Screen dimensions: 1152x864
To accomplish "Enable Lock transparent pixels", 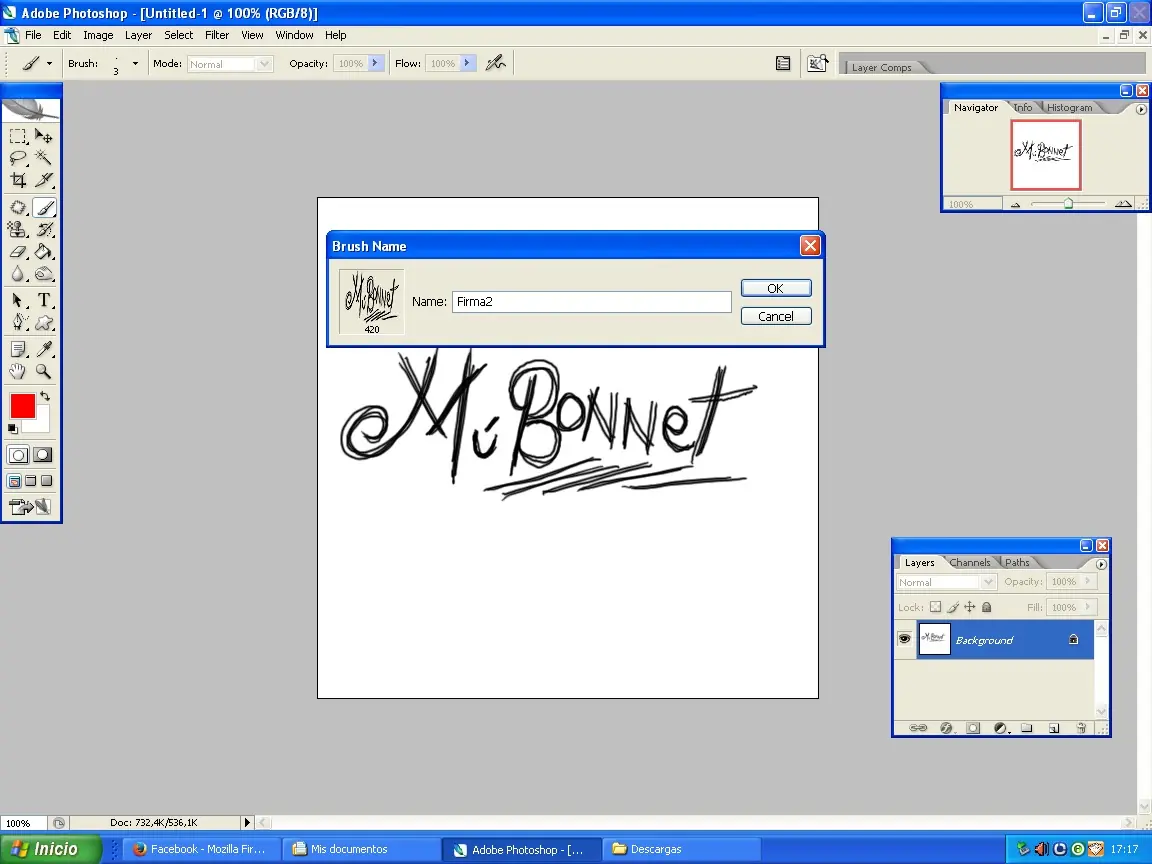I will (936, 606).
